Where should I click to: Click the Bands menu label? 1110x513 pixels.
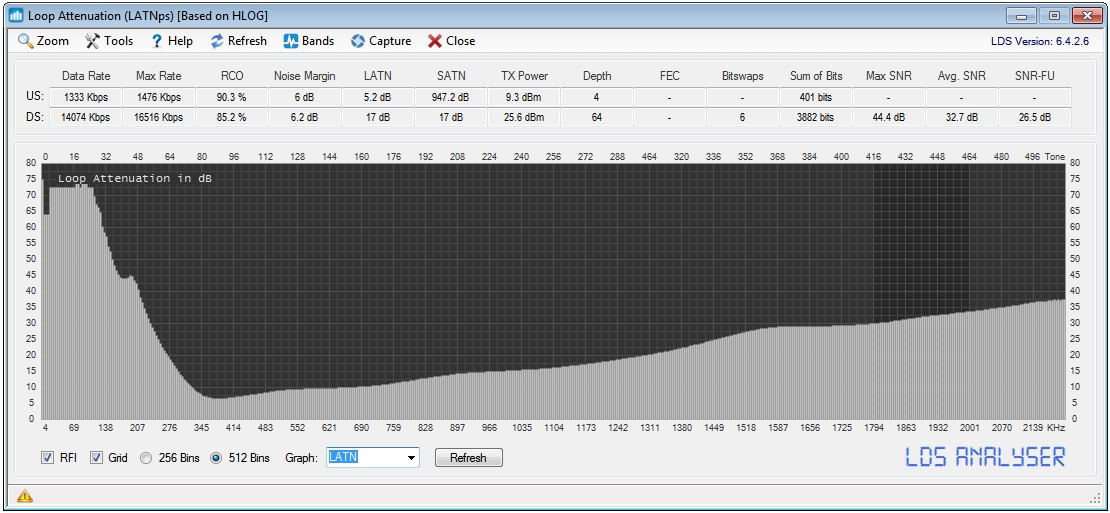tap(318, 41)
